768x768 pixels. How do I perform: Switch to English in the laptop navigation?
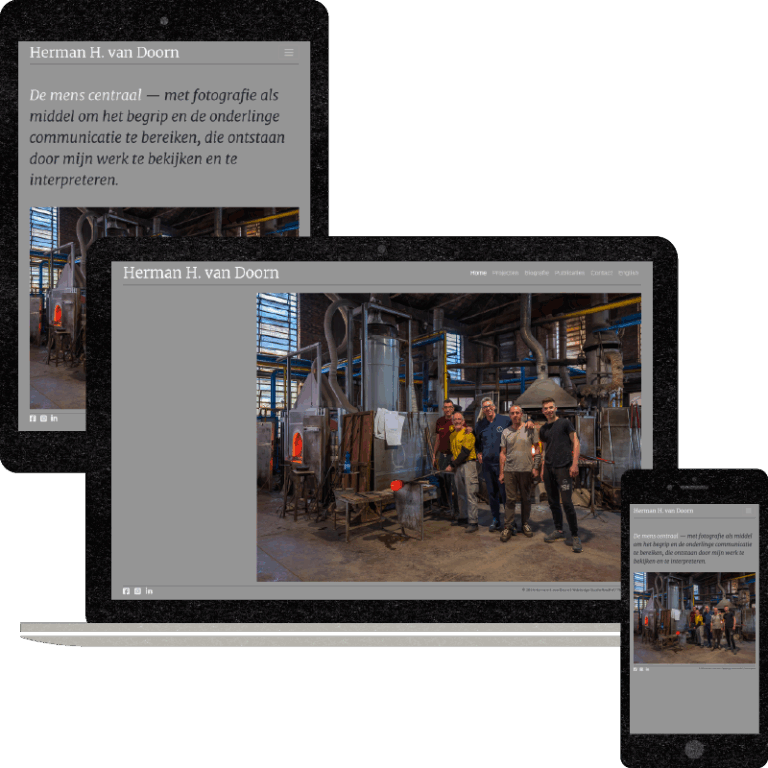point(628,273)
